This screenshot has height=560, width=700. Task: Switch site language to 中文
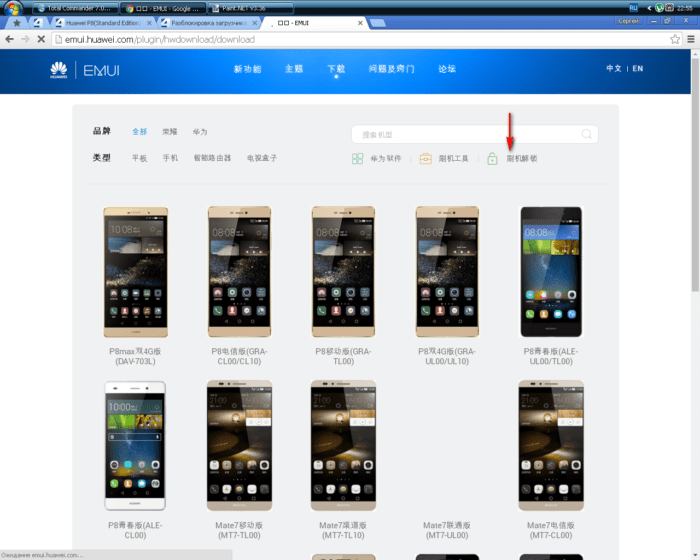(x=614, y=68)
